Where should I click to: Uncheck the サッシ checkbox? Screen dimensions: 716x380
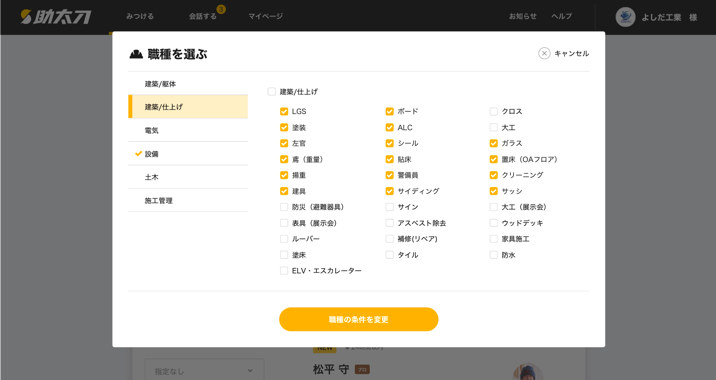tap(494, 191)
